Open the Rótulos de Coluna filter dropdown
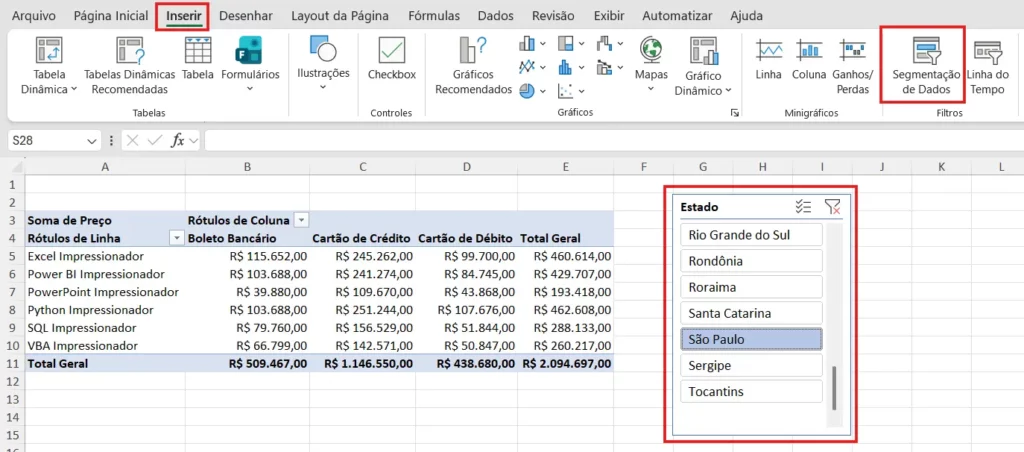Screen dimensions: 1024x452 coord(300,220)
